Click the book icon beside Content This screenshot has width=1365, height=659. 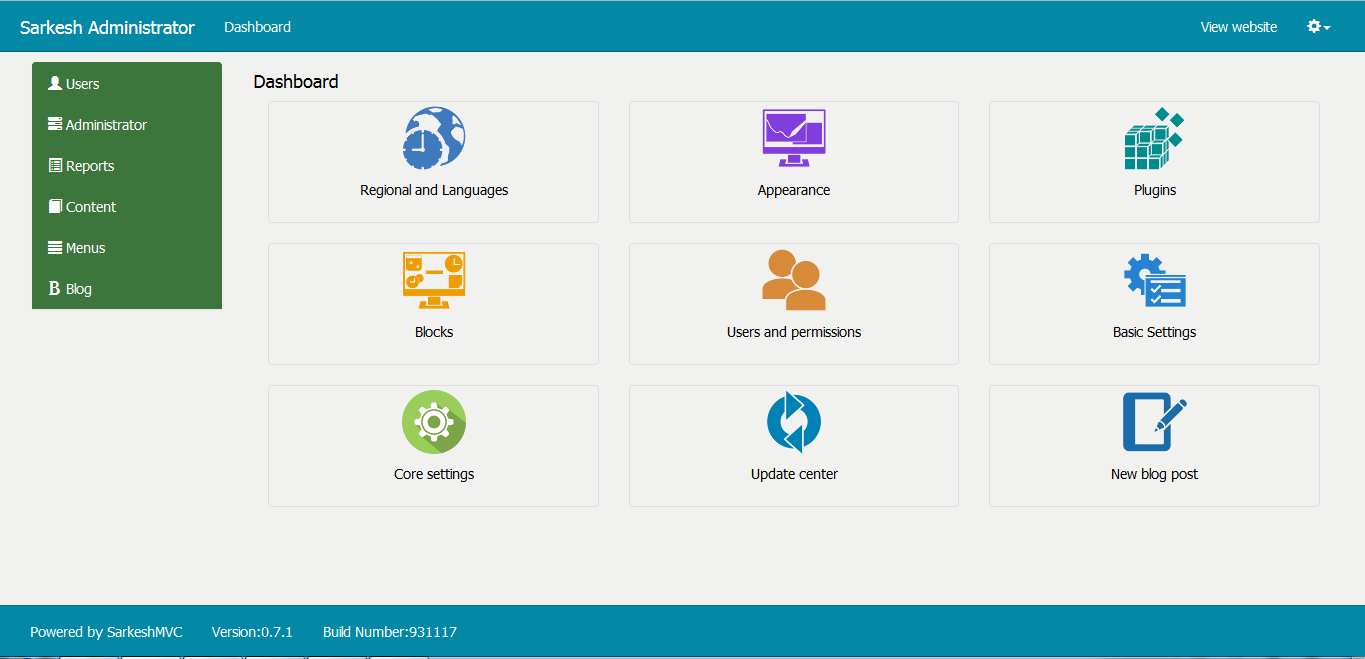pyautogui.click(x=55, y=206)
